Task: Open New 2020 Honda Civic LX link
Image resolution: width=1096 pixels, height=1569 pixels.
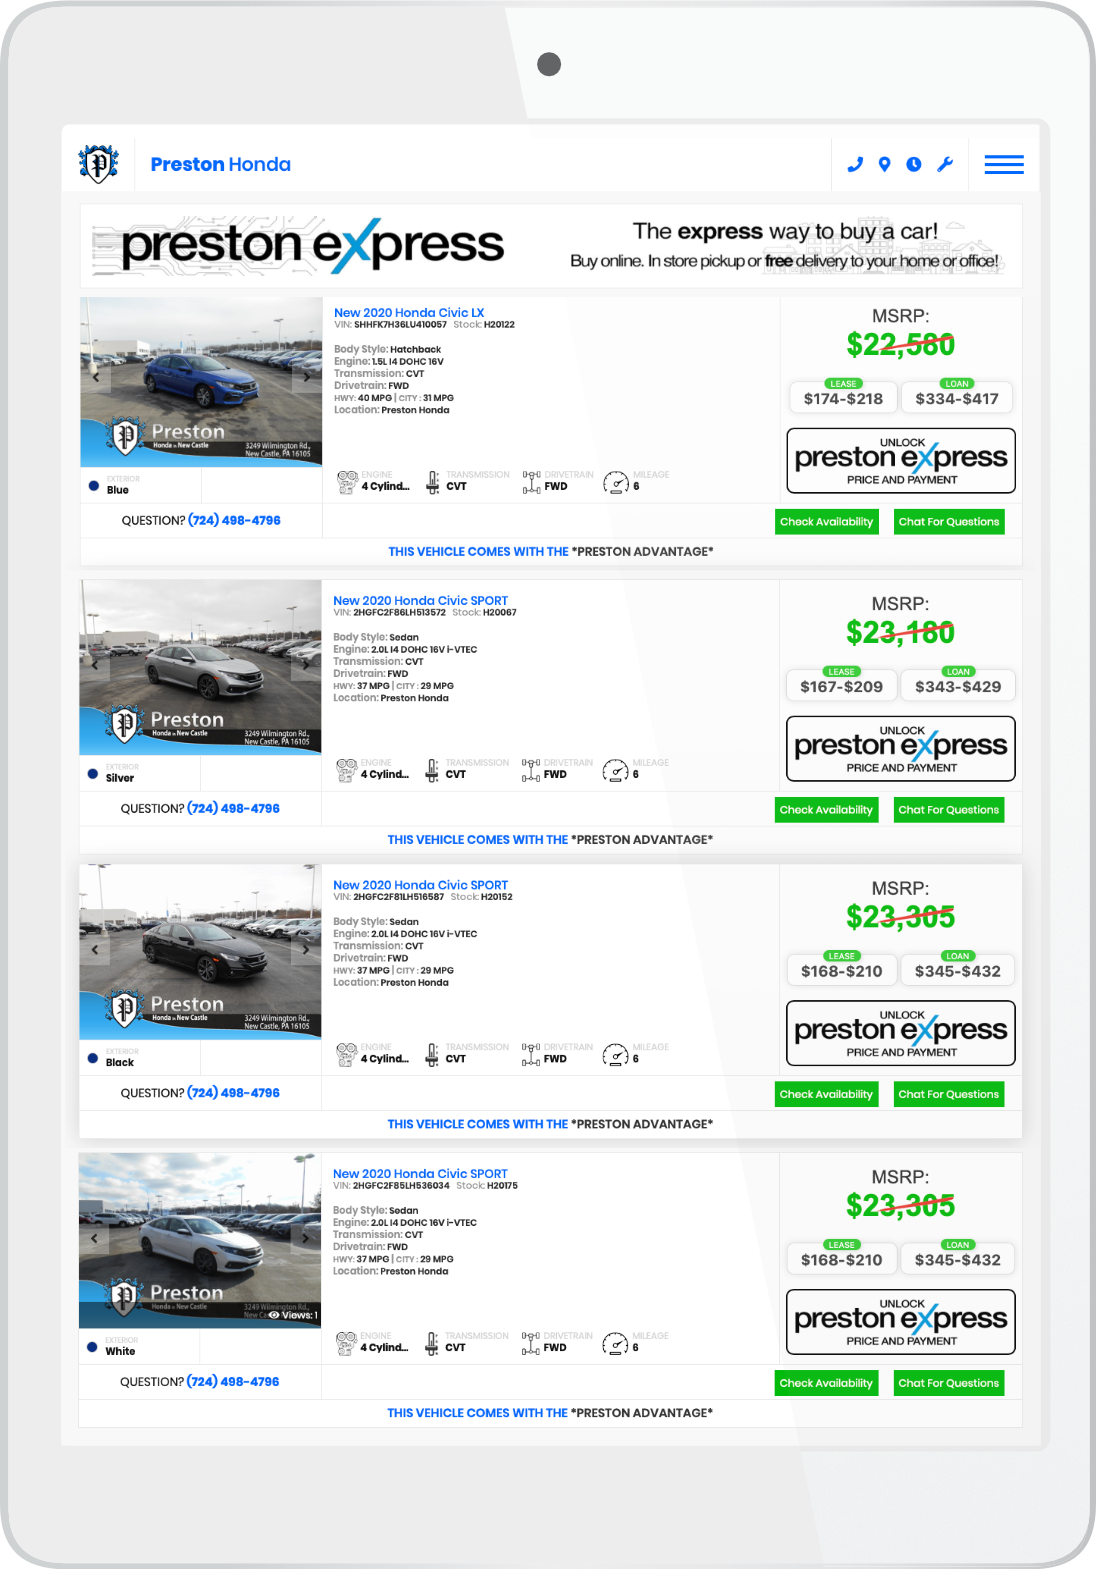Action: [x=409, y=313]
